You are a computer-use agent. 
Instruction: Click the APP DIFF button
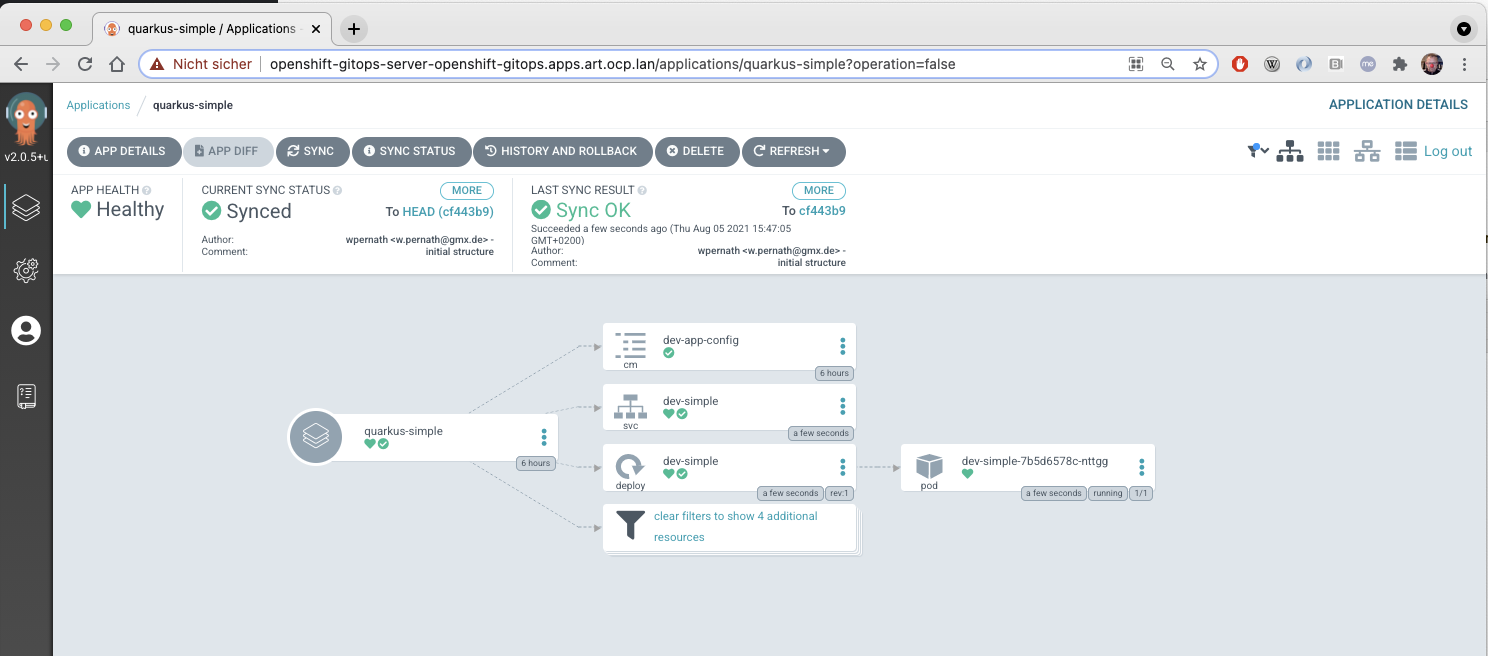pyautogui.click(x=226, y=151)
